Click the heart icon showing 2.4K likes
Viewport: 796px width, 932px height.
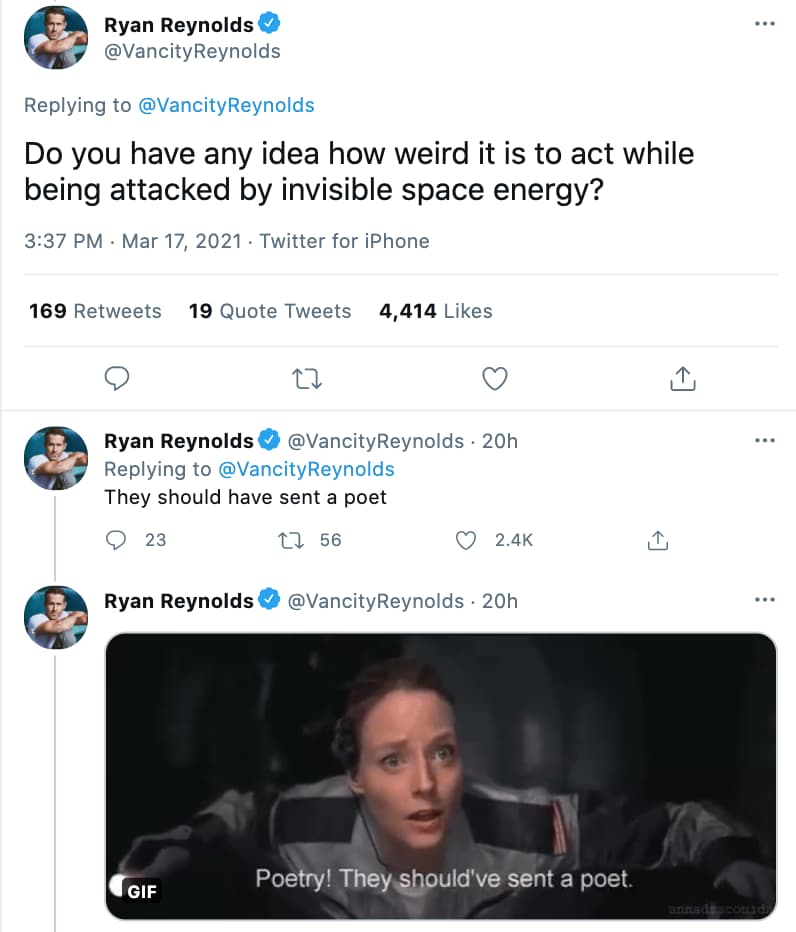(x=466, y=539)
